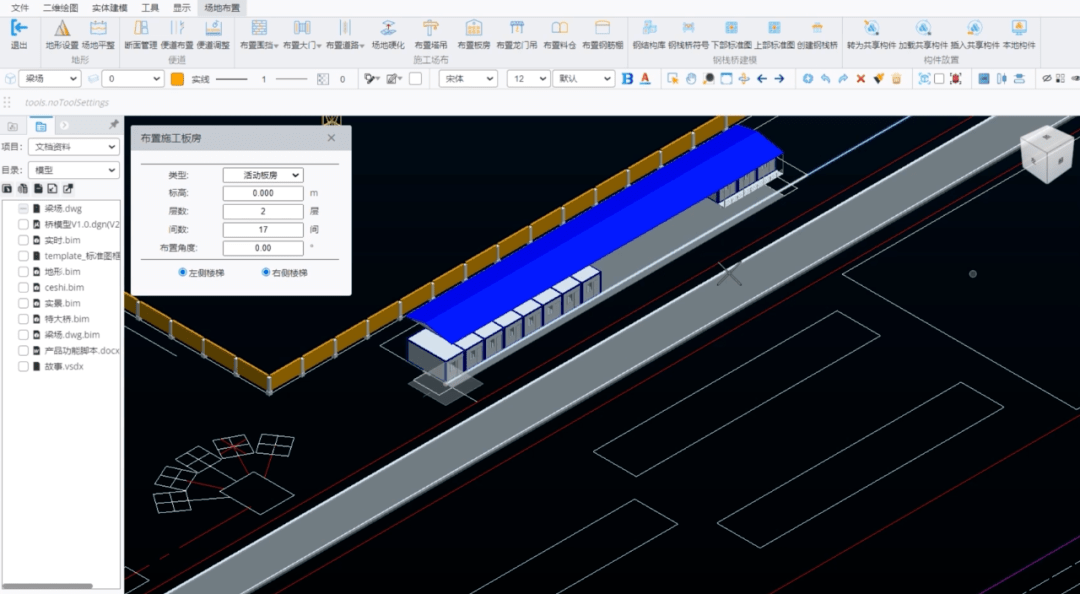Viewport: 1080px width, 594px height.
Task: Click the red X delete icon
Action: click(860, 78)
